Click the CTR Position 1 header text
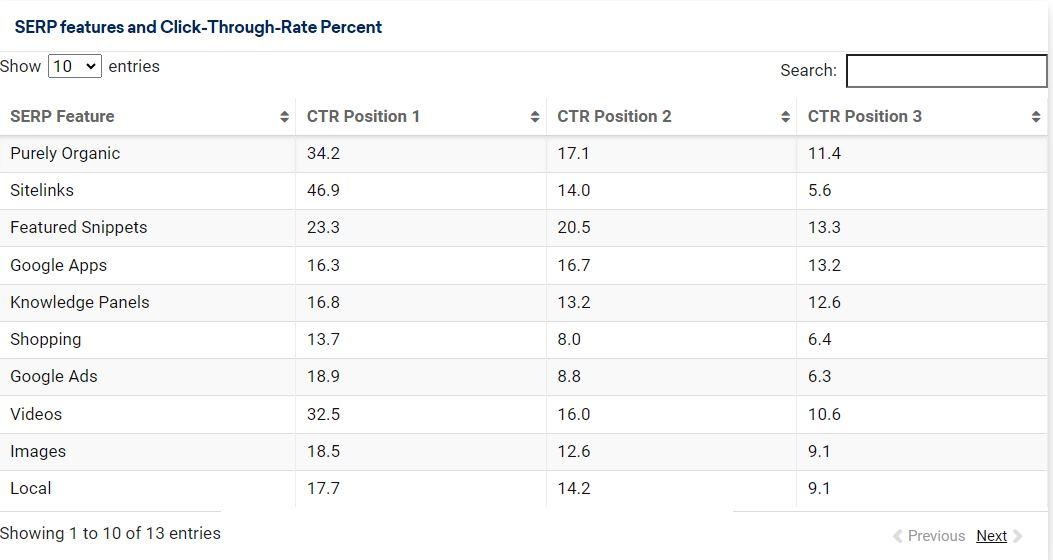1053x560 pixels. (x=363, y=116)
